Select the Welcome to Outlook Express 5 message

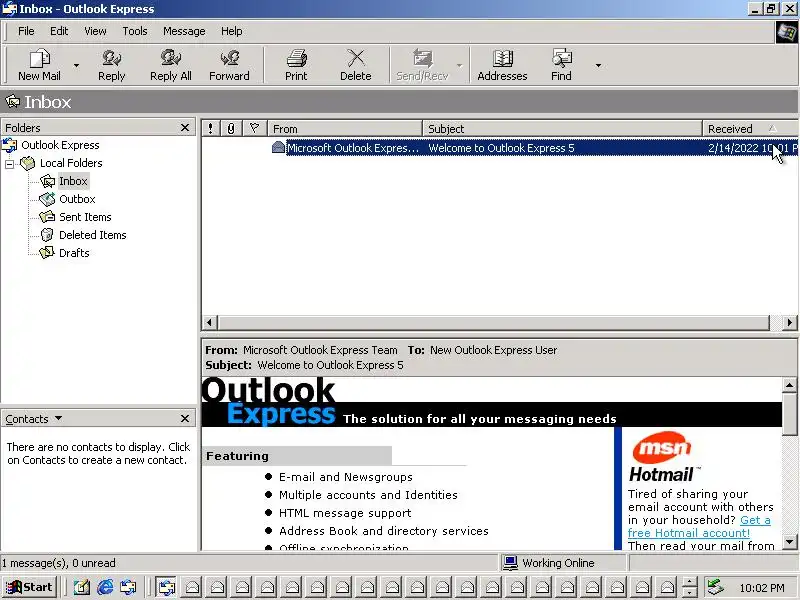pos(500,148)
